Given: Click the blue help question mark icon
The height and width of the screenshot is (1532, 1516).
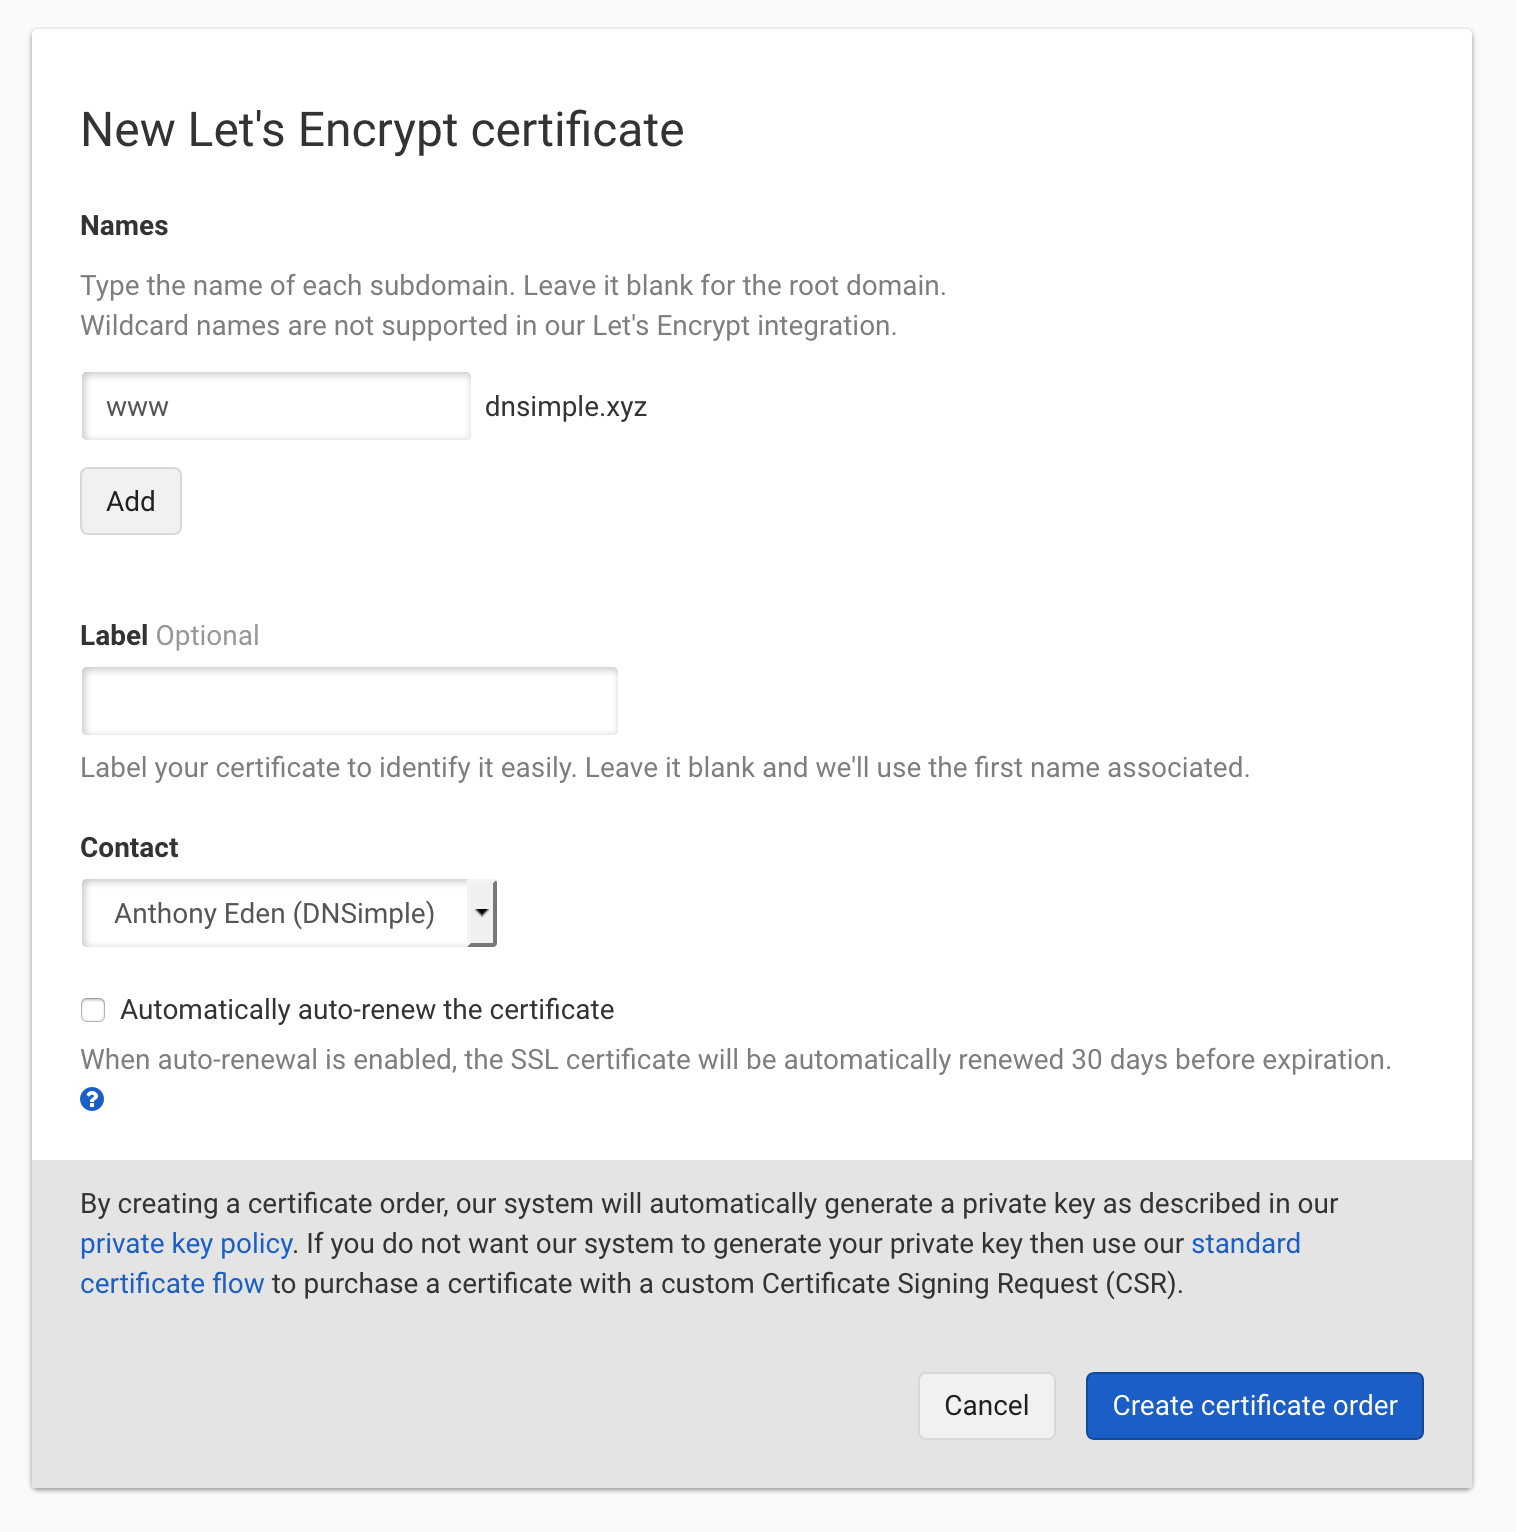Looking at the screenshot, I should (92, 1099).
